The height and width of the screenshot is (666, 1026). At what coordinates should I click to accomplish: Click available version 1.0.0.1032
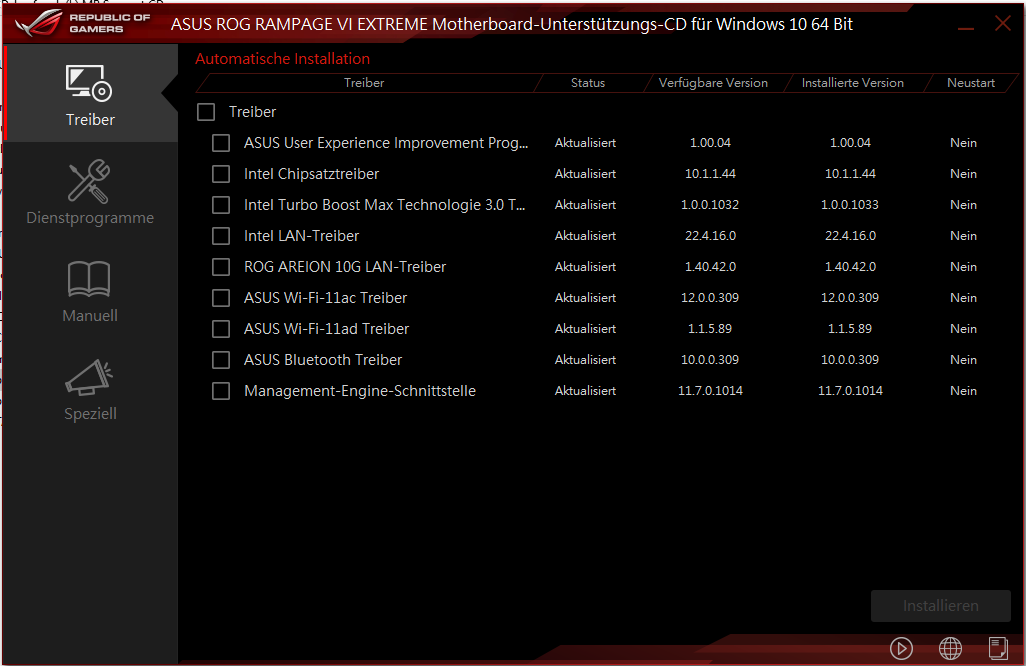[x=710, y=205]
